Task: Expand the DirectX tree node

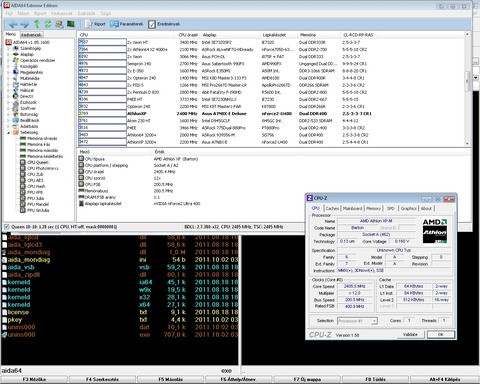Action: [x=8, y=96]
